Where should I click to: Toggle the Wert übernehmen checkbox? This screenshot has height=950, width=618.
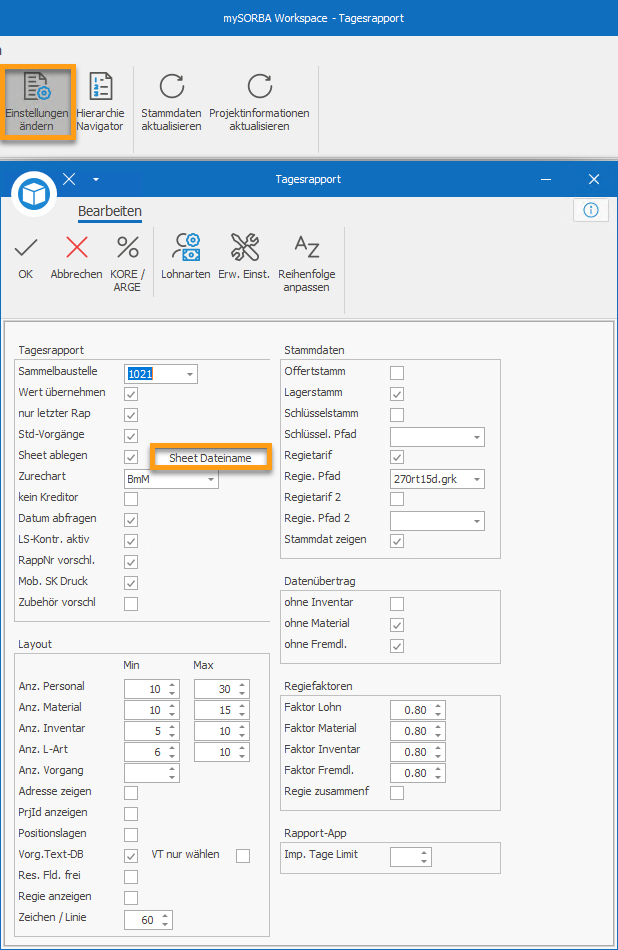pos(131,394)
